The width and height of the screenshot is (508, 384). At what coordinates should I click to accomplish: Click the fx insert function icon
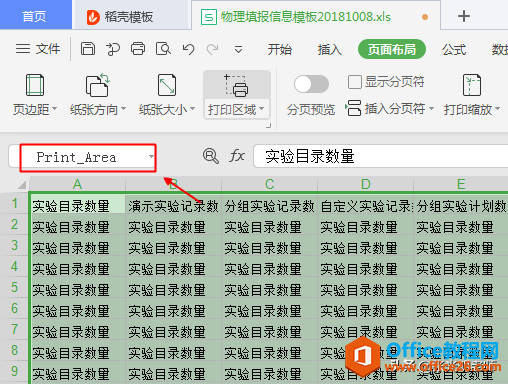(237, 156)
